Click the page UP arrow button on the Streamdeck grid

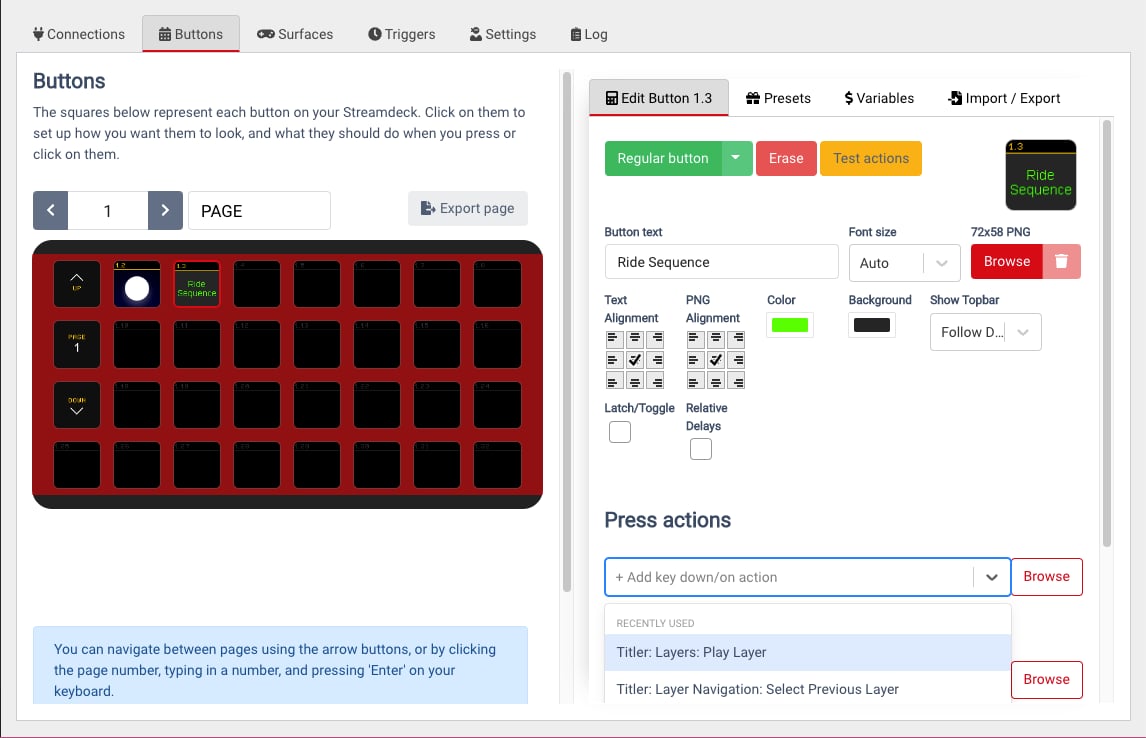point(77,284)
